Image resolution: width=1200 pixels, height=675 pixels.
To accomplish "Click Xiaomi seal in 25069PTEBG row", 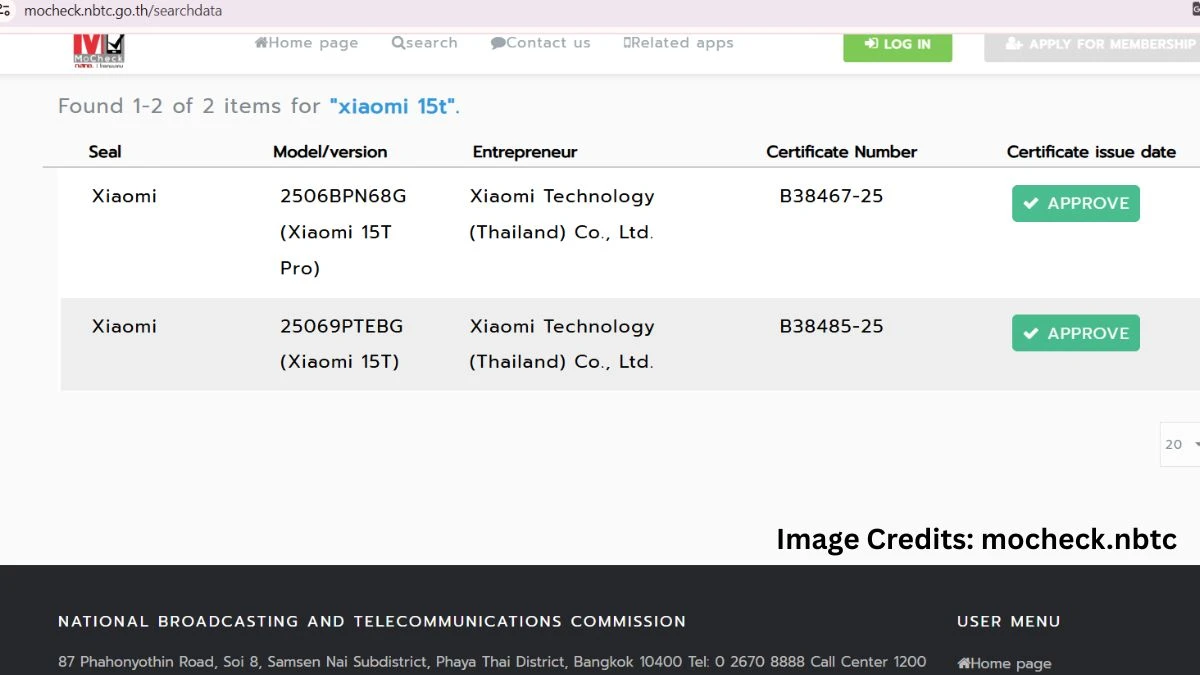I will [124, 326].
